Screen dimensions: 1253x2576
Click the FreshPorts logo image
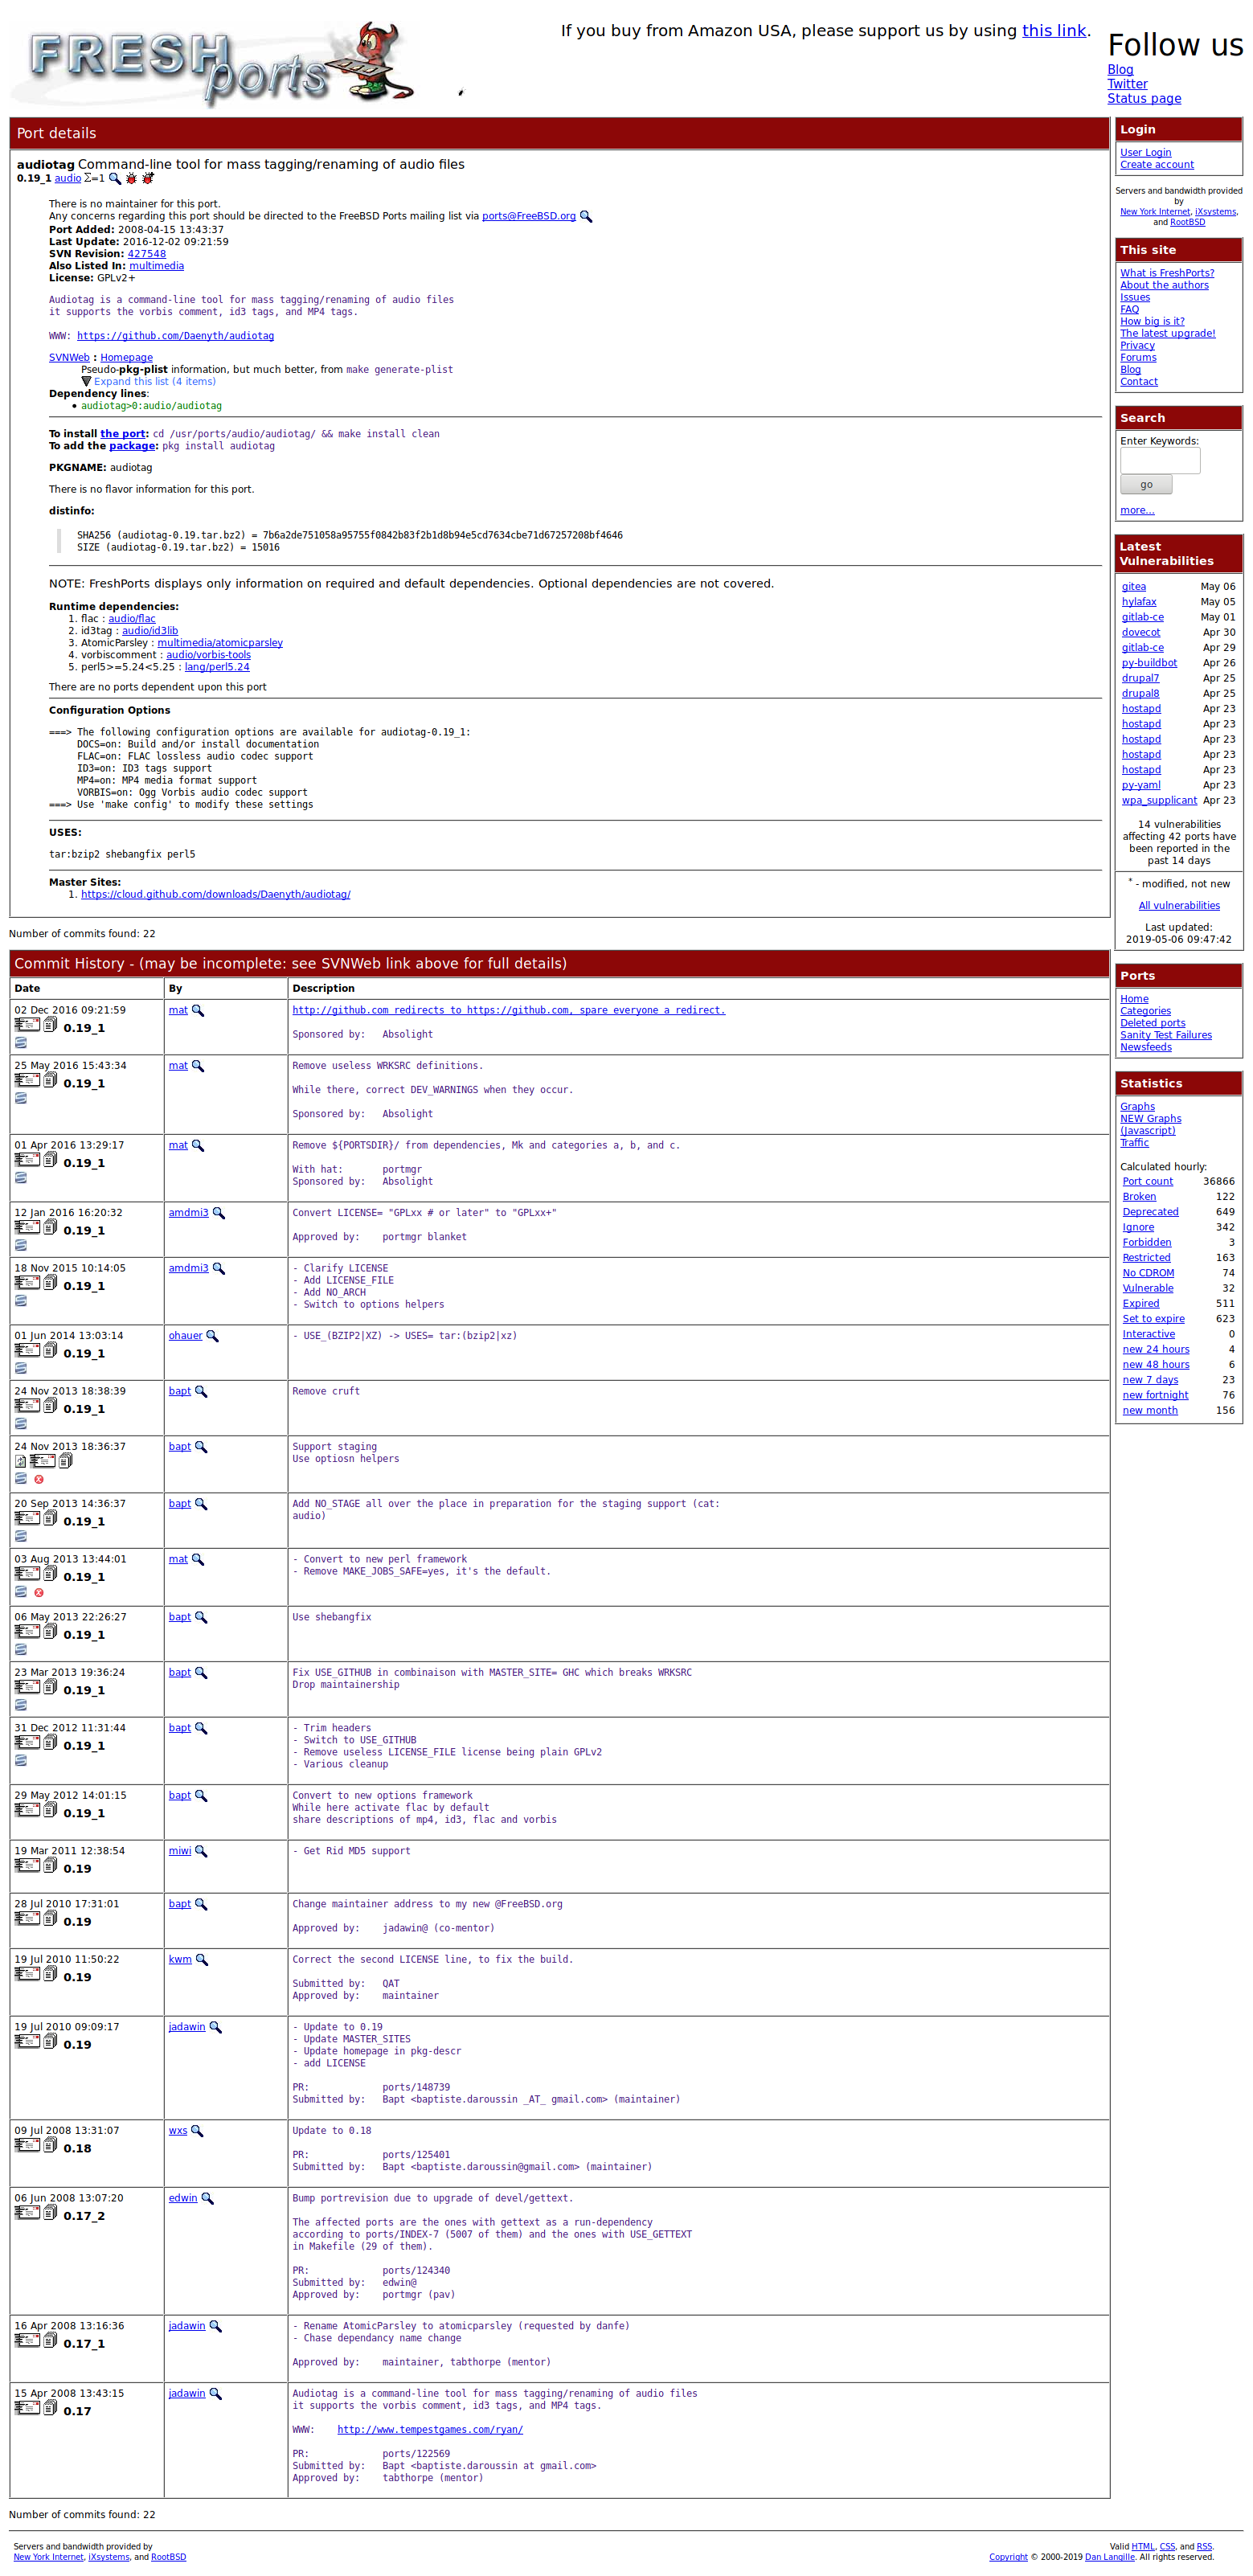pos(211,64)
